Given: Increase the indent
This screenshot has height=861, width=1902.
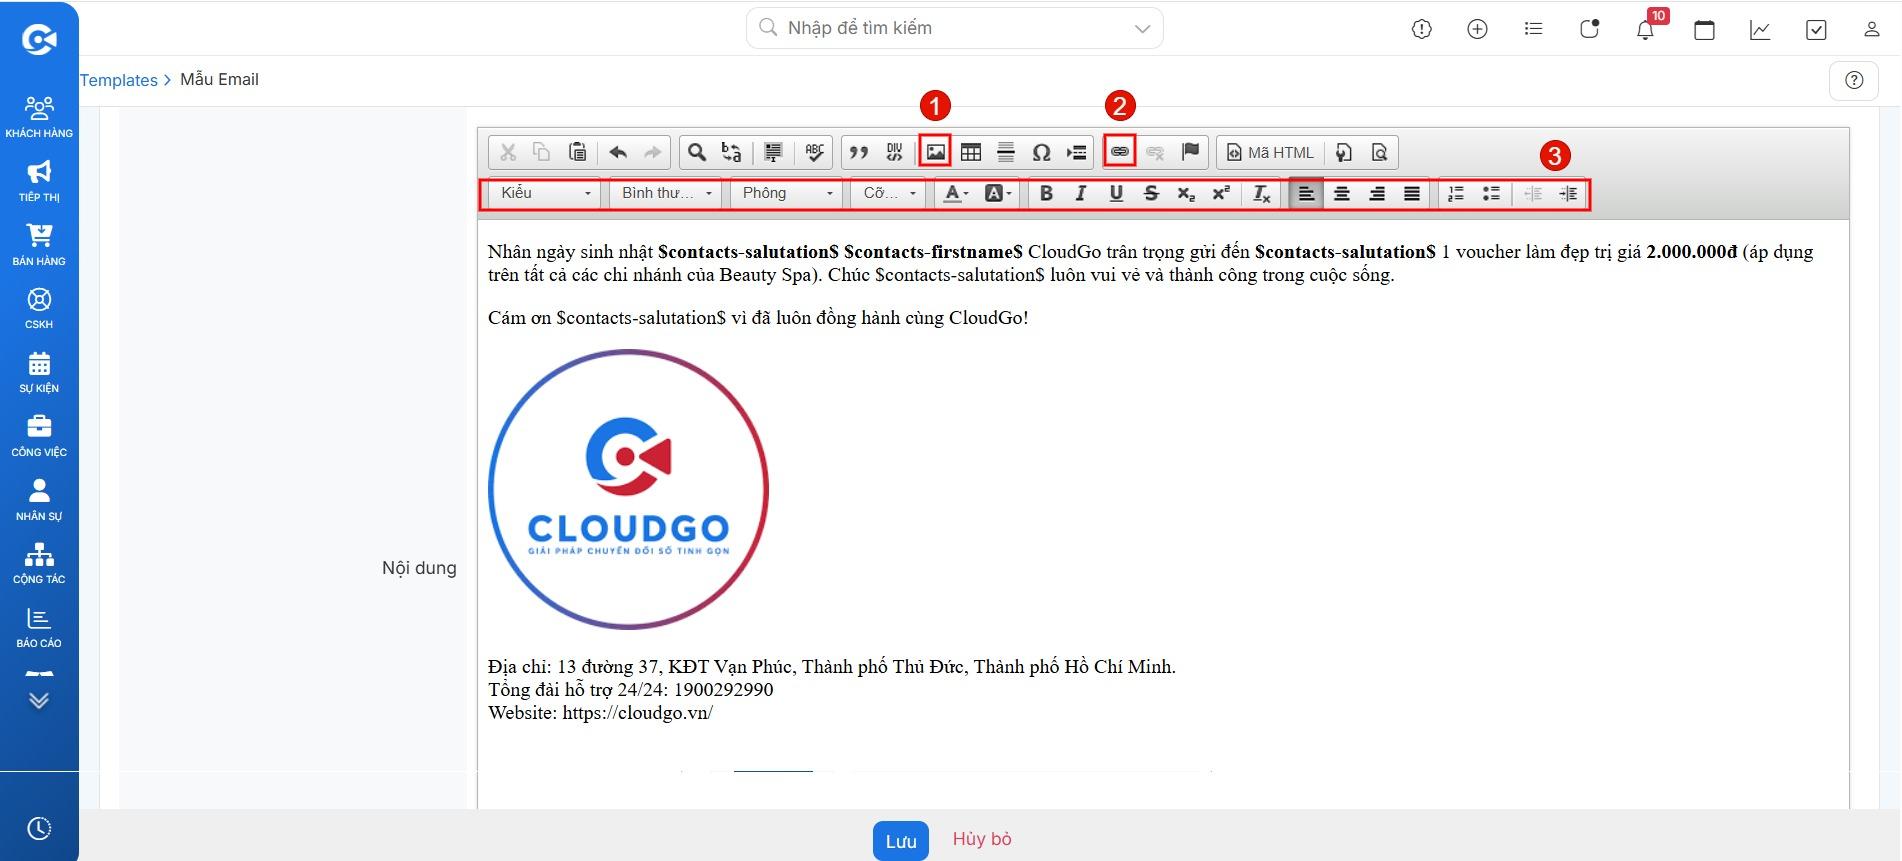Looking at the screenshot, I should coord(1568,193).
